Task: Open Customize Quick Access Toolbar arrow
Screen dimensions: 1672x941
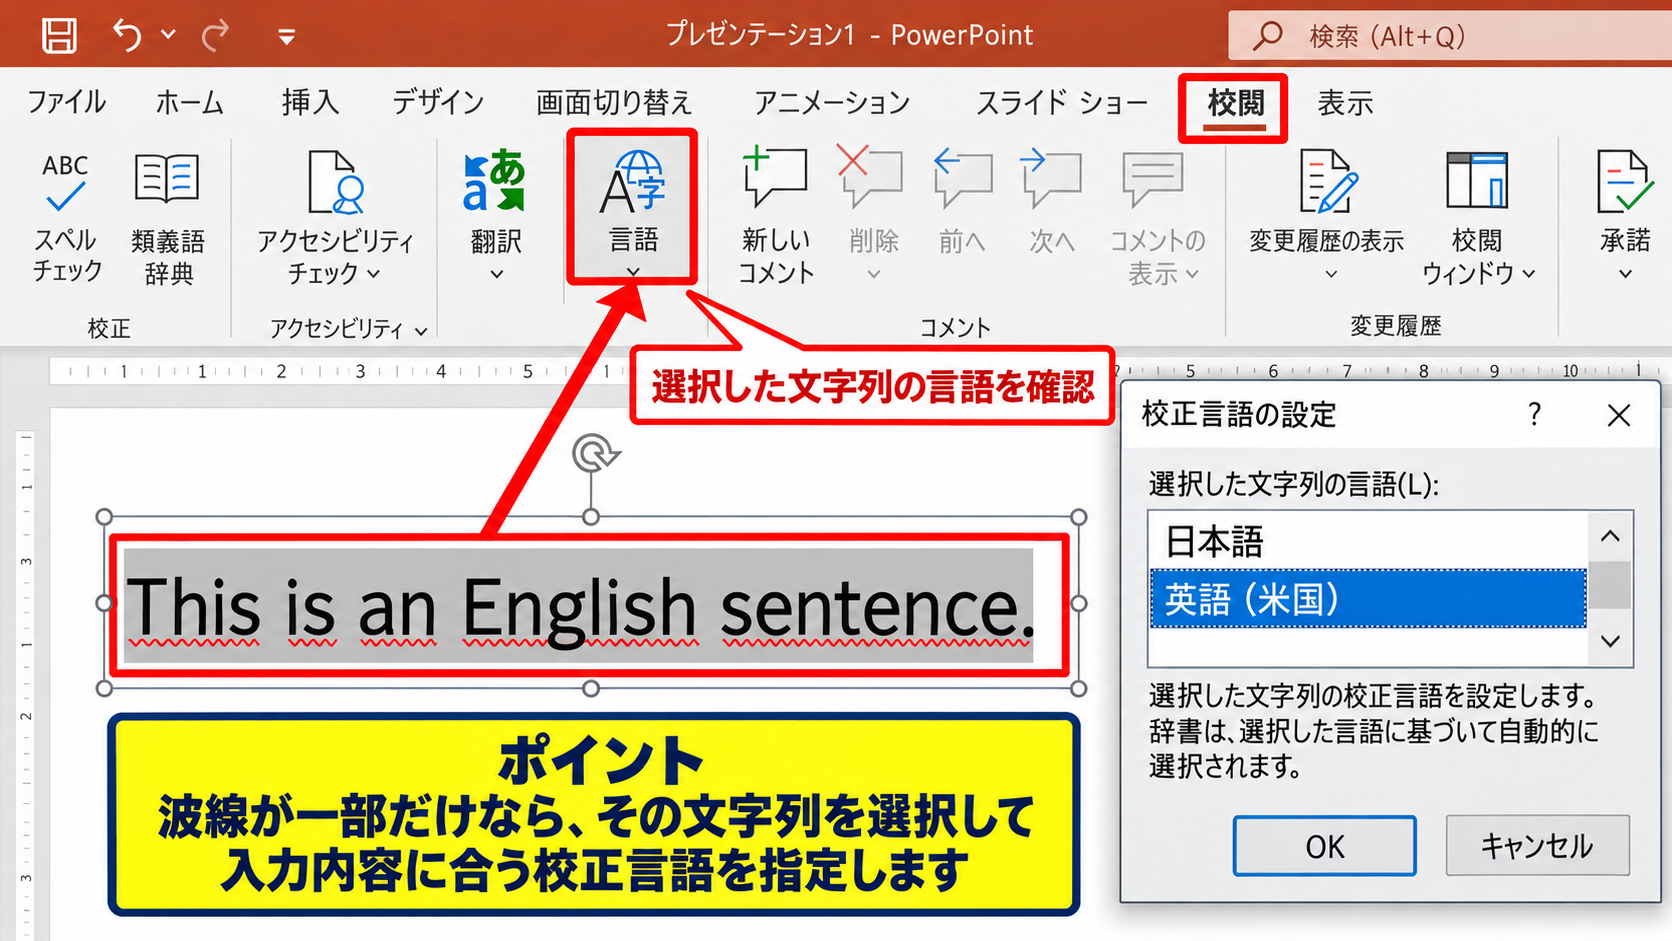Action: tap(287, 38)
